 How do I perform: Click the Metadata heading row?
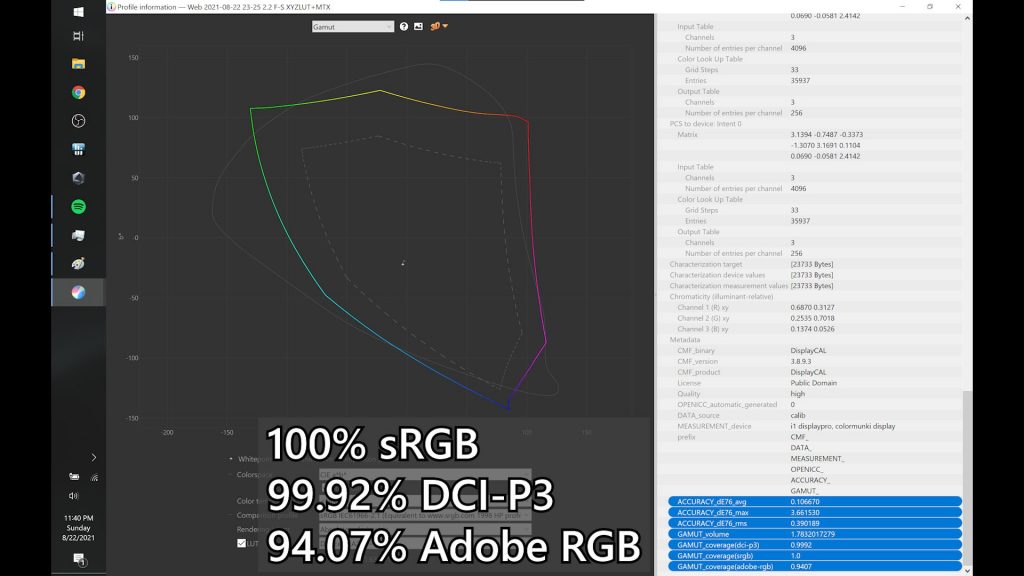[x=810, y=340]
